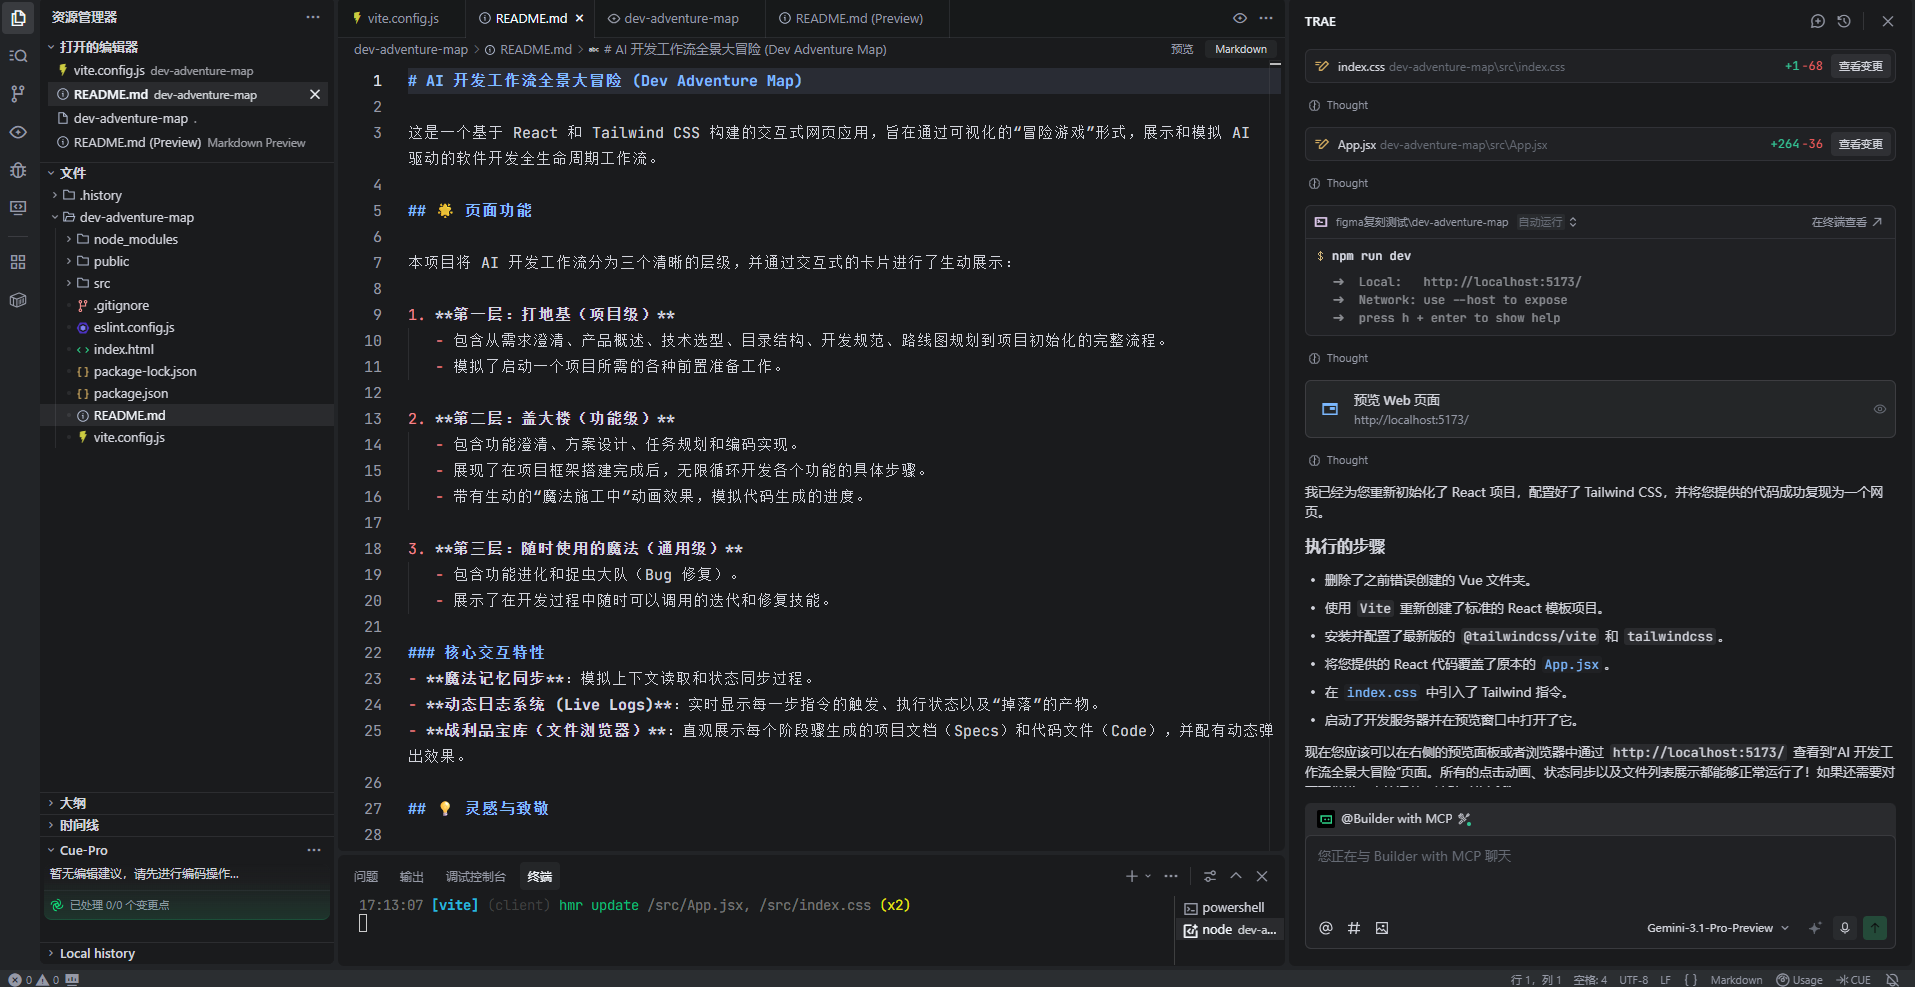This screenshot has height=987, width=1915.
Task: Switch to the vite.config.js editor tab
Action: coord(401,18)
